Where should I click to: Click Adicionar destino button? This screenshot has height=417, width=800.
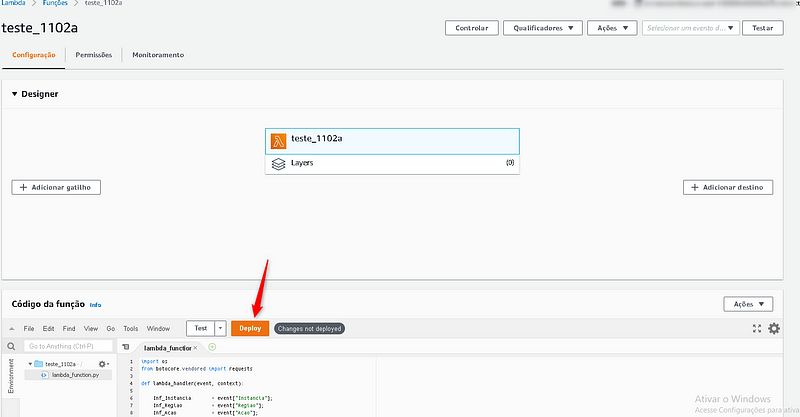coord(728,187)
